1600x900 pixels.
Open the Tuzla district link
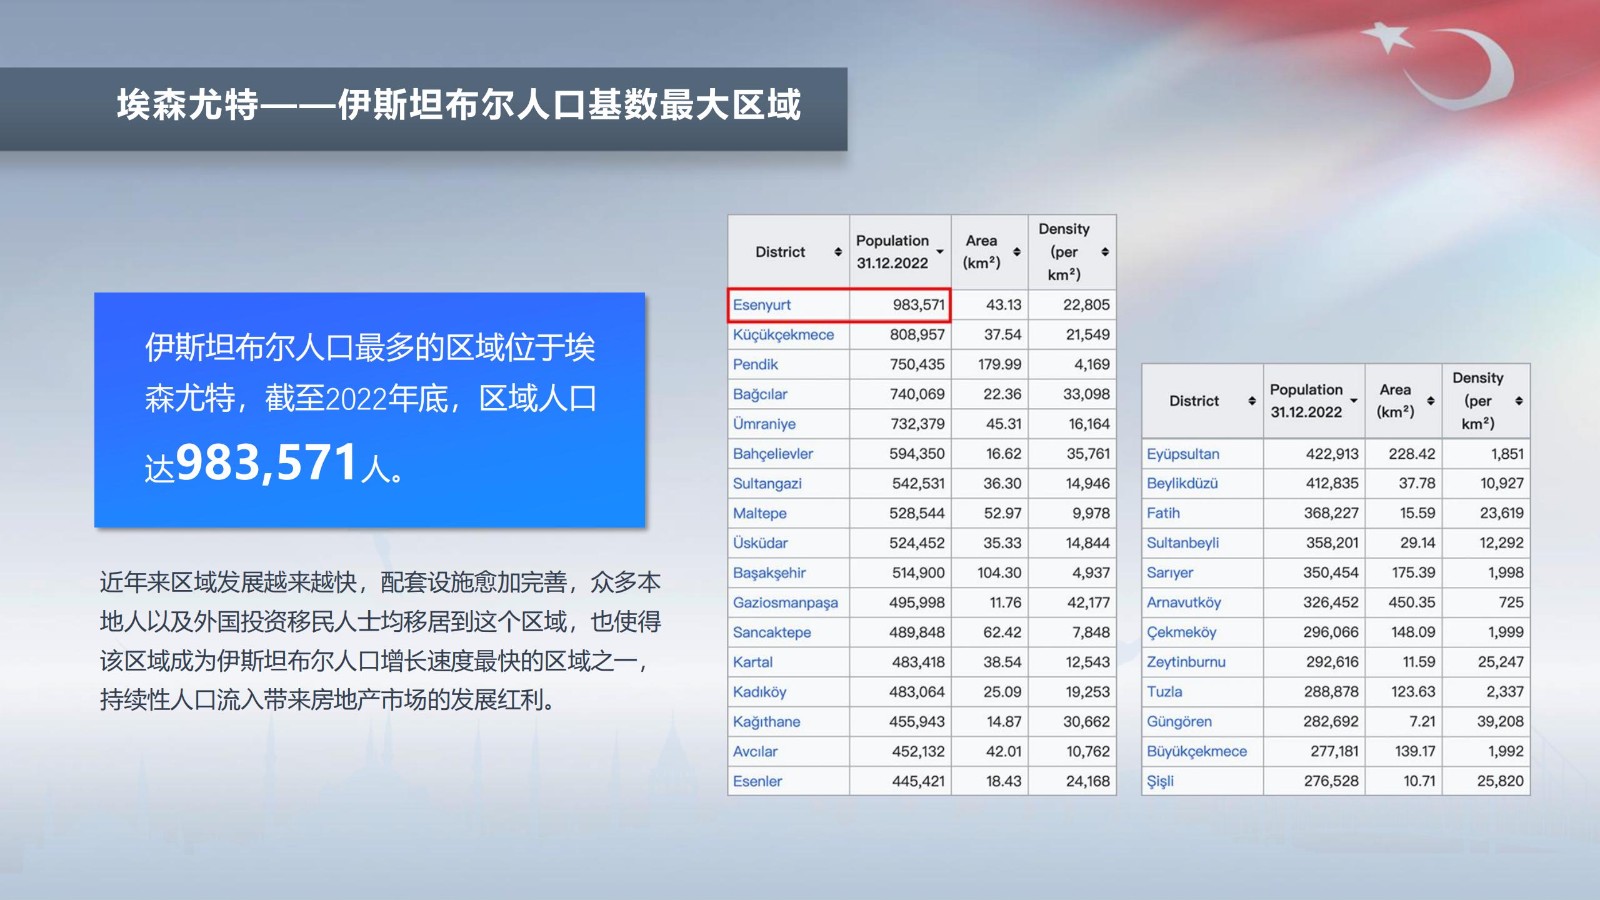1164,692
